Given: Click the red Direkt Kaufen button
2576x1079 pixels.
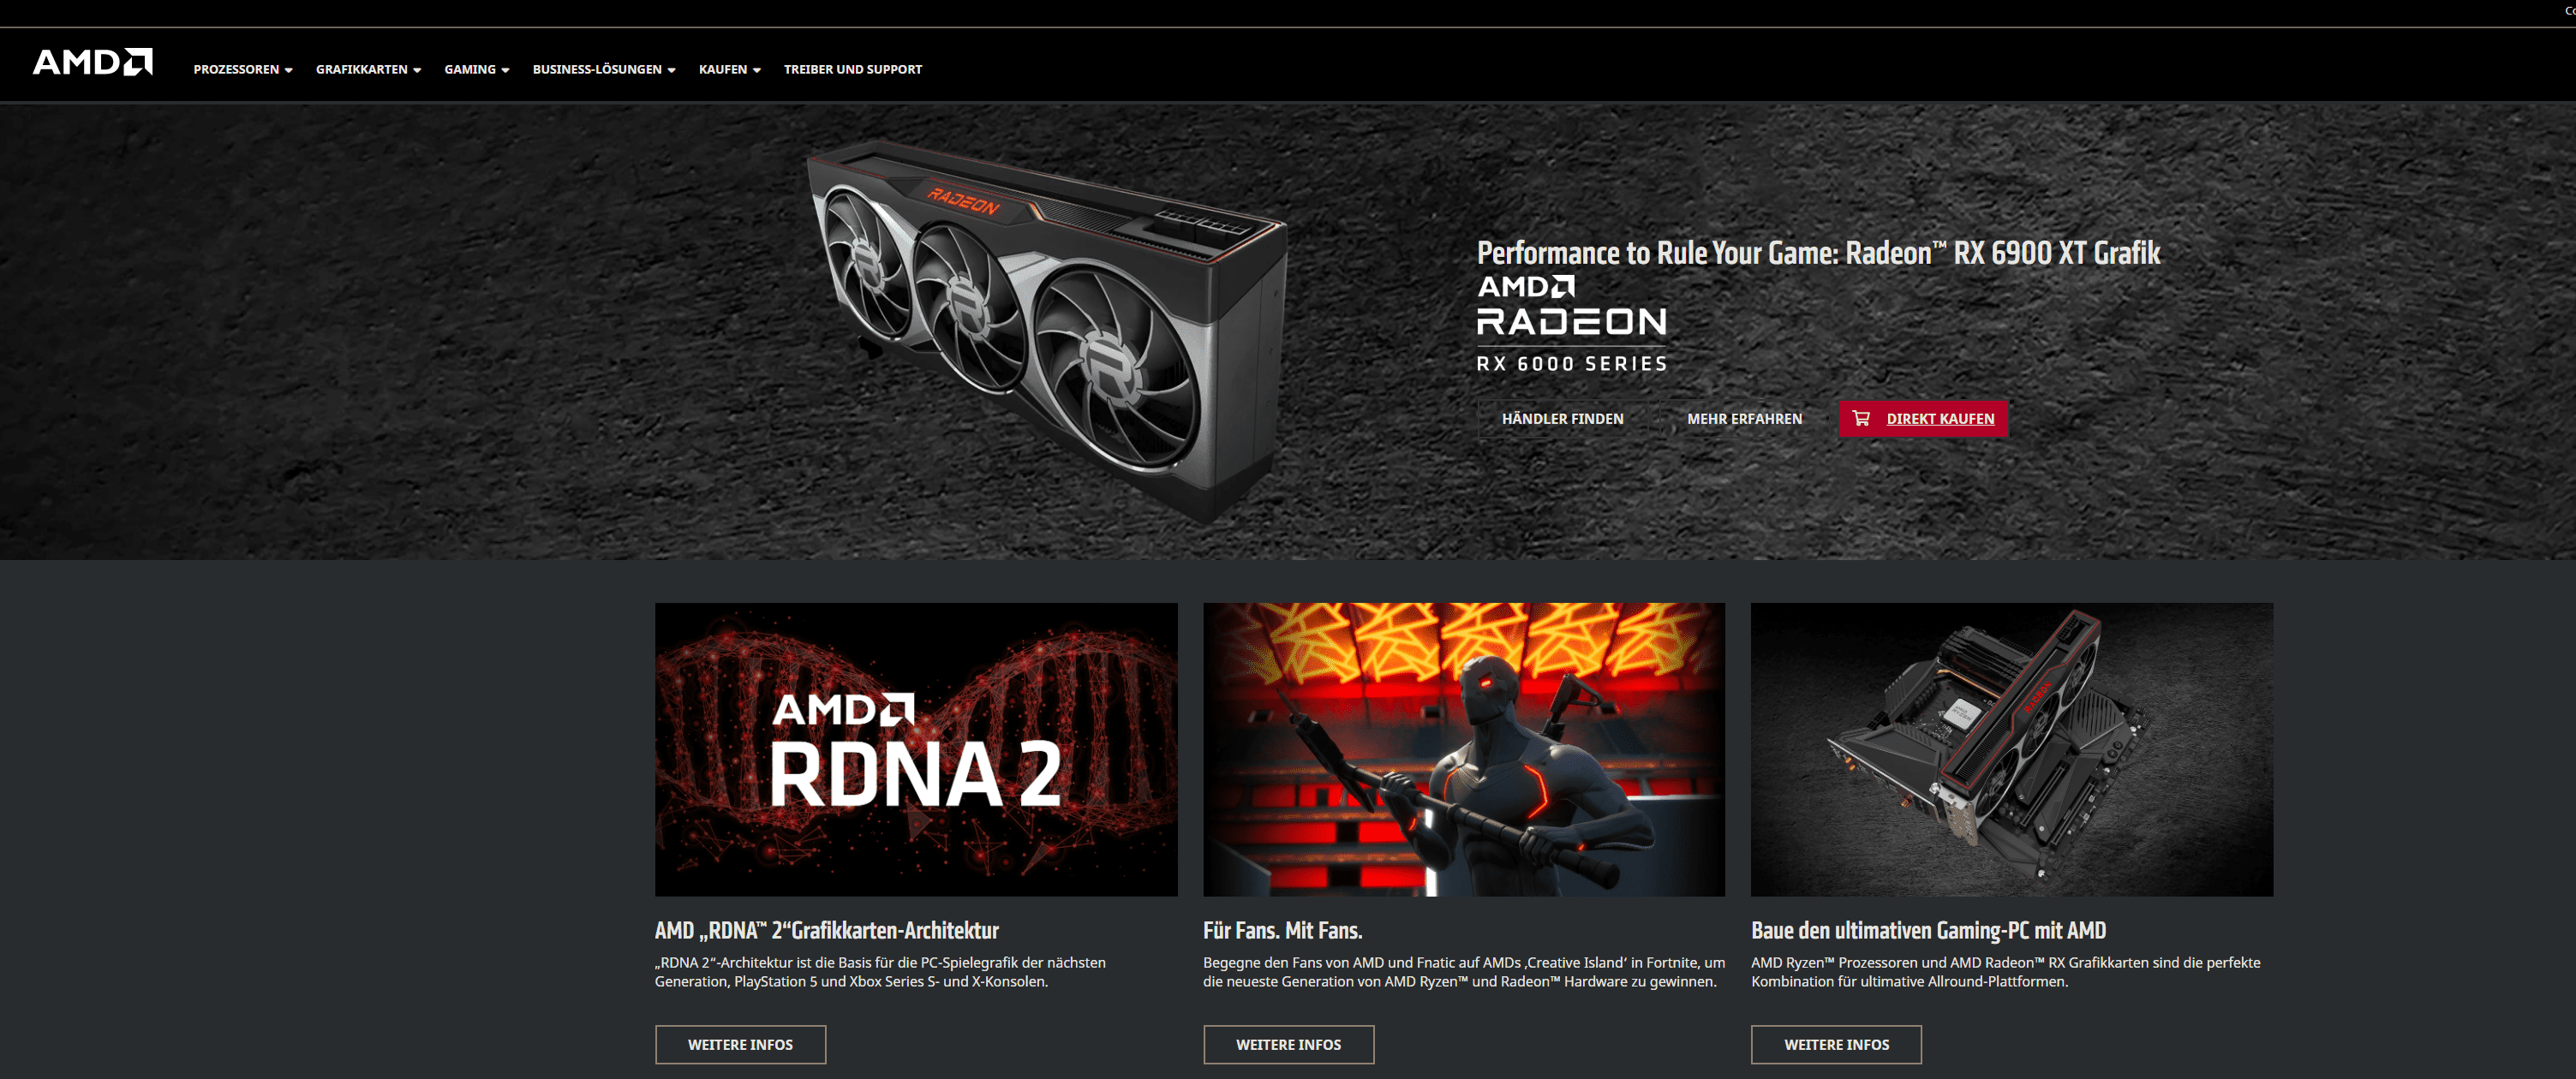Looking at the screenshot, I should tap(1923, 419).
